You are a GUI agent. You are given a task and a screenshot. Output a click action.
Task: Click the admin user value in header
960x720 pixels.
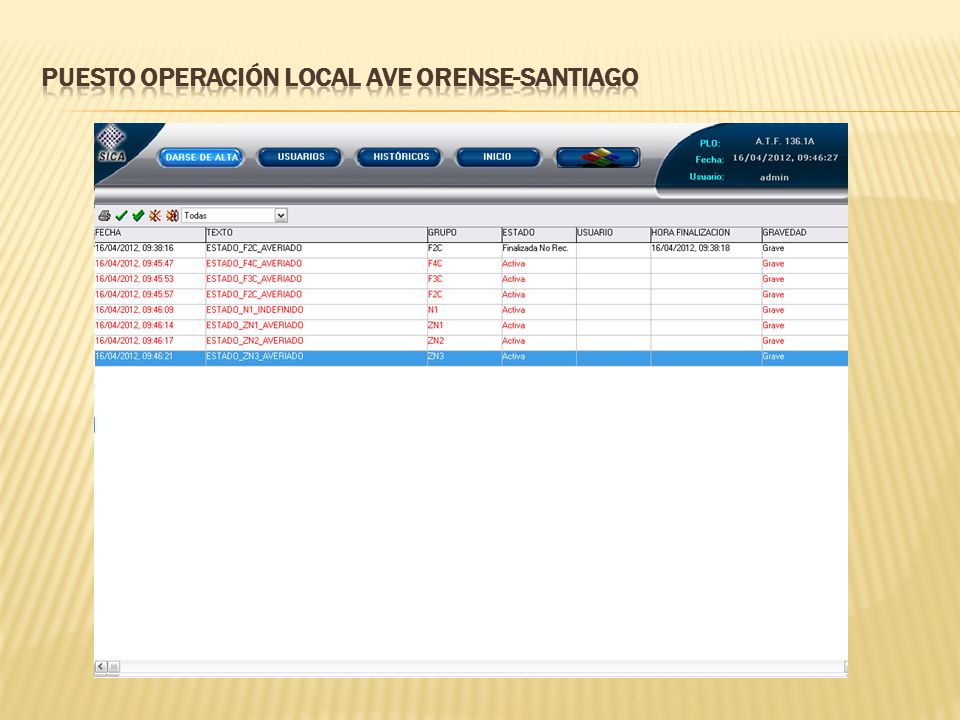point(774,178)
